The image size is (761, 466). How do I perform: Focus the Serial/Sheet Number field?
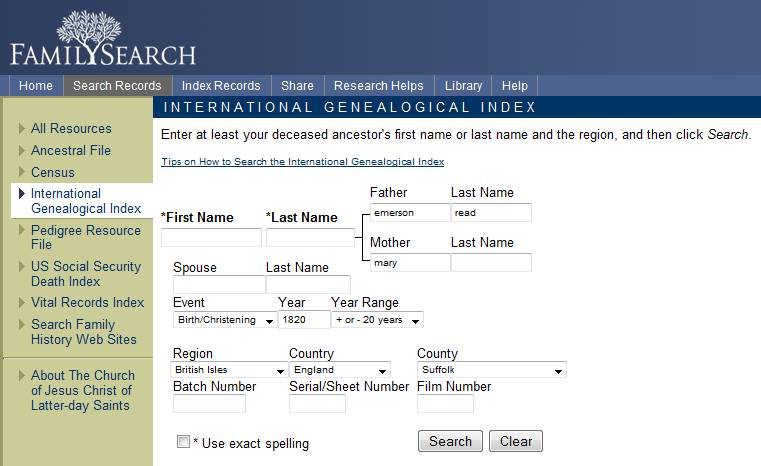click(x=317, y=404)
